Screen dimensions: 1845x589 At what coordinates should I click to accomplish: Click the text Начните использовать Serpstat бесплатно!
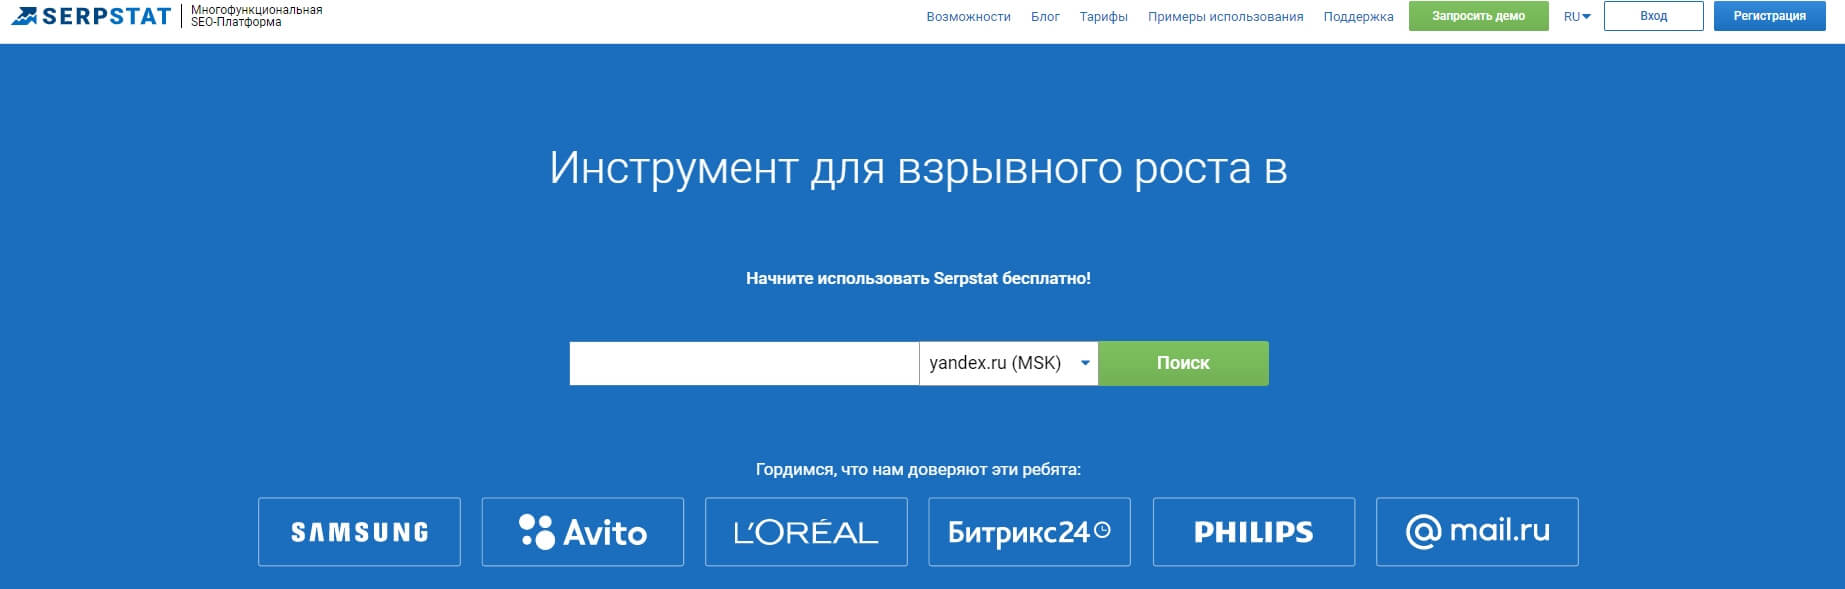(x=918, y=279)
